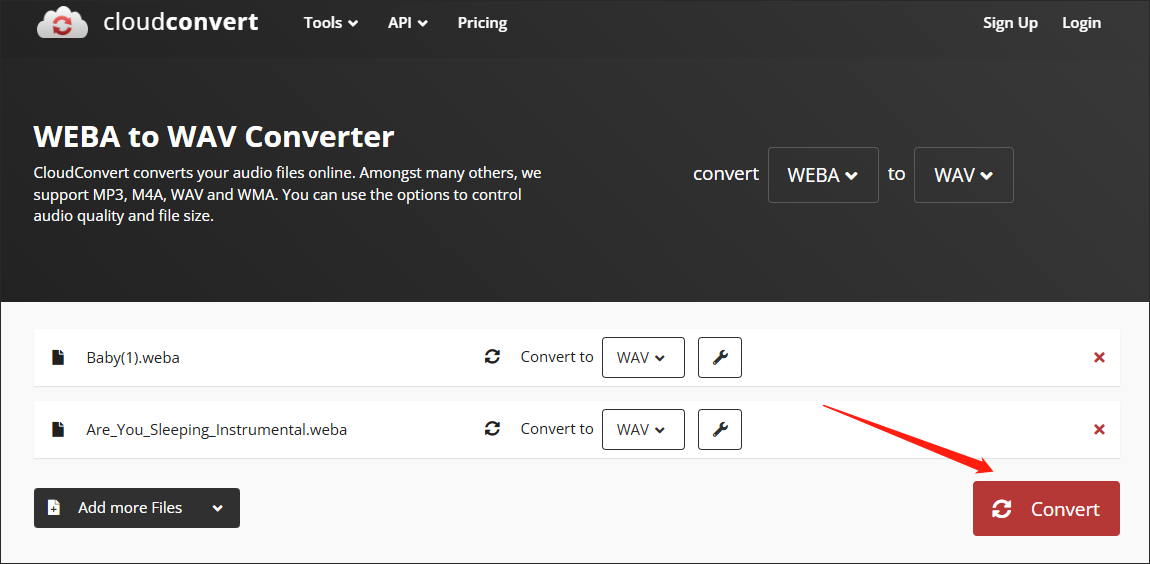Click the CloudConvert description paragraph
Screen dimensions: 1150x564
[x=288, y=195]
